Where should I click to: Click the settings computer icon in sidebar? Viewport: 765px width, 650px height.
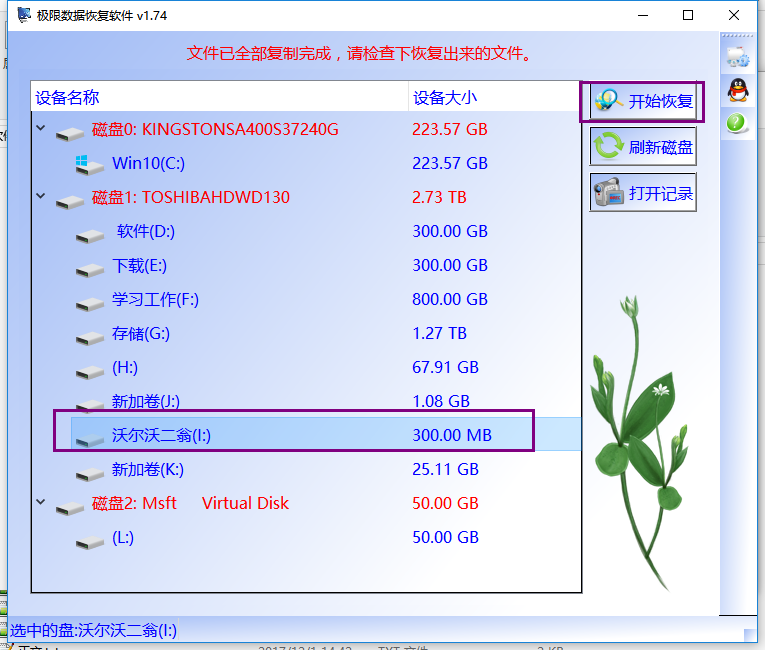pos(737,57)
